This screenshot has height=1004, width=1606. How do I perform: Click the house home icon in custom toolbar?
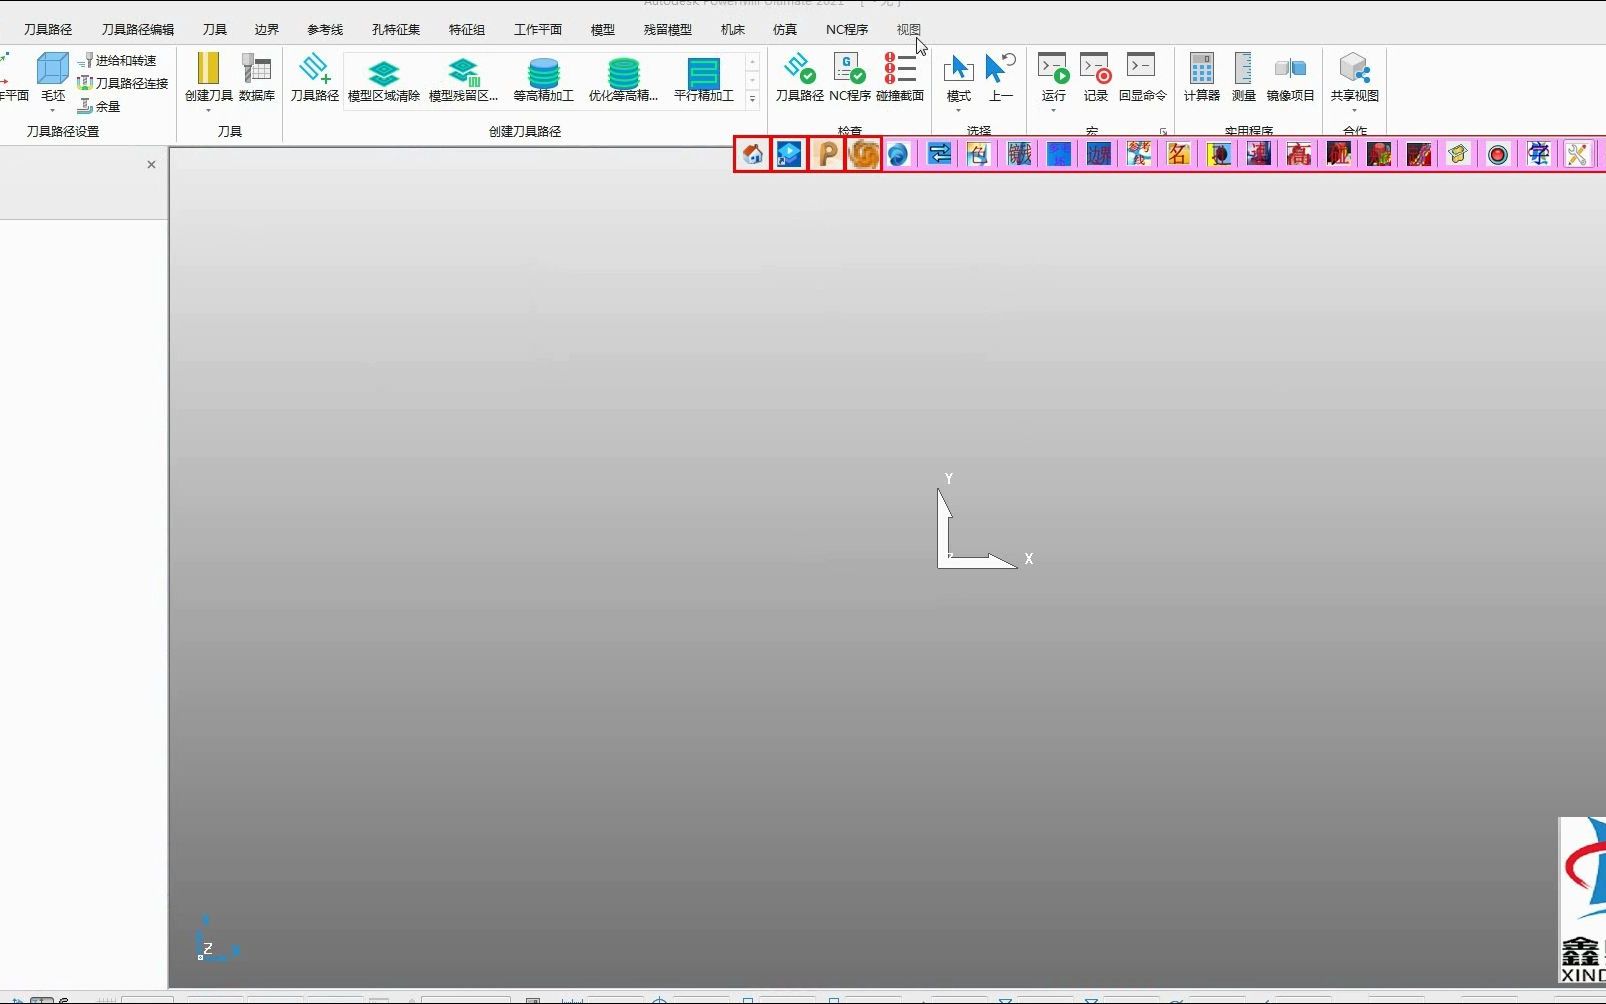[x=753, y=154]
